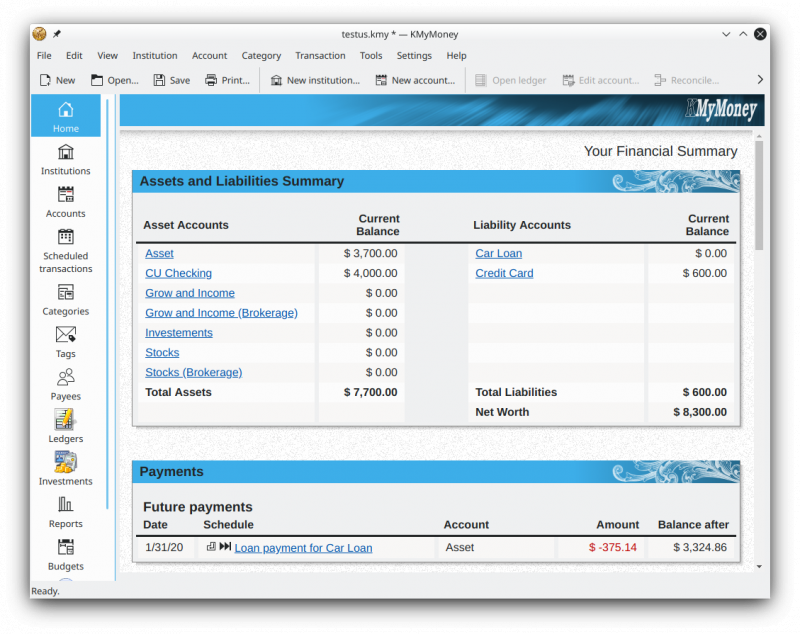The image size is (800, 634).
Task: Open the Ledgers view
Action: click(x=65, y=427)
